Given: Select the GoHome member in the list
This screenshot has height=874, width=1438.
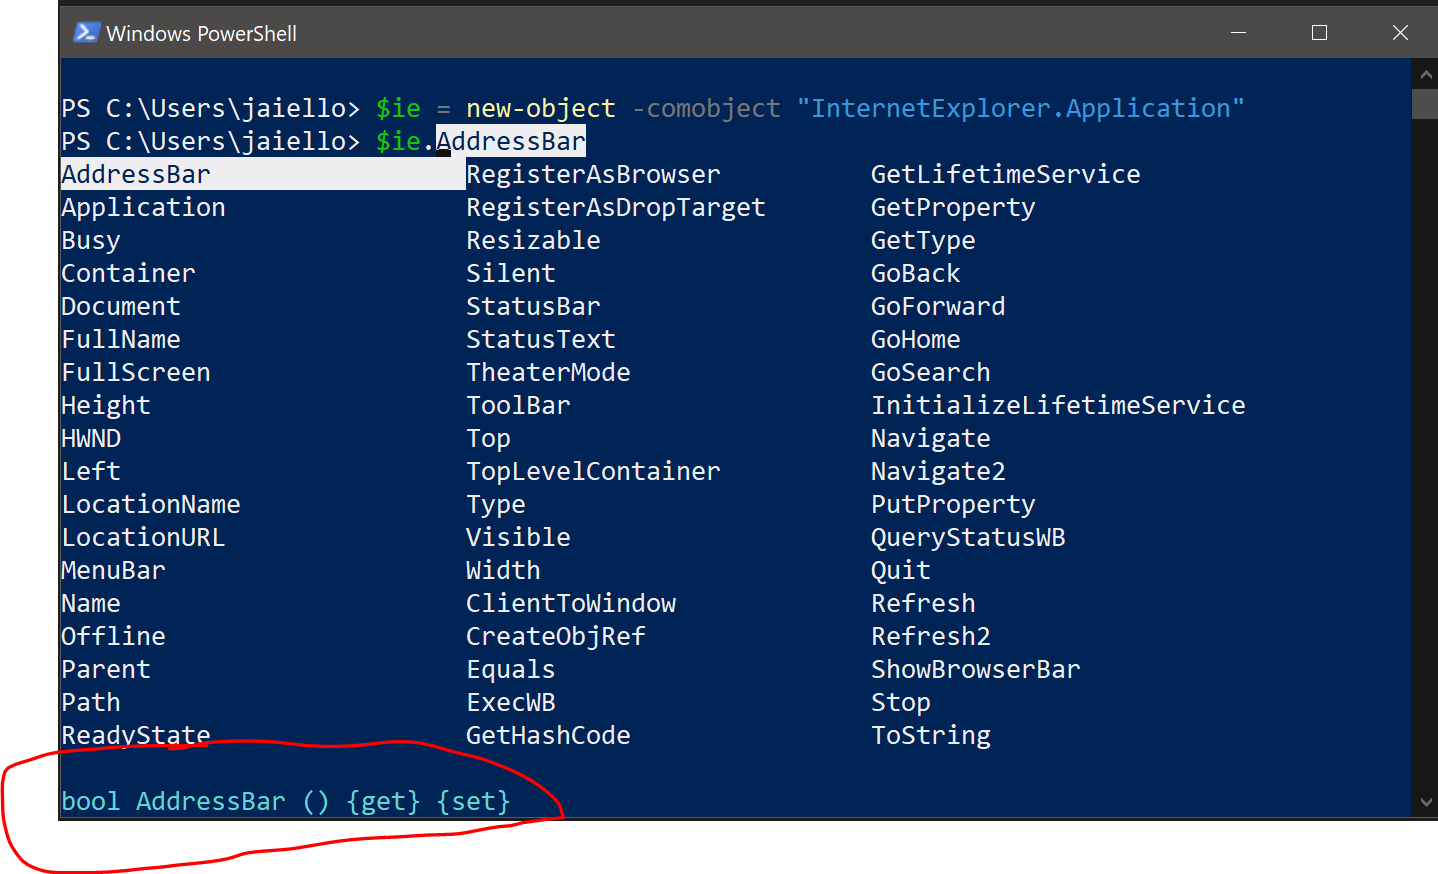Looking at the screenshot, I should [x=915, y=339].
